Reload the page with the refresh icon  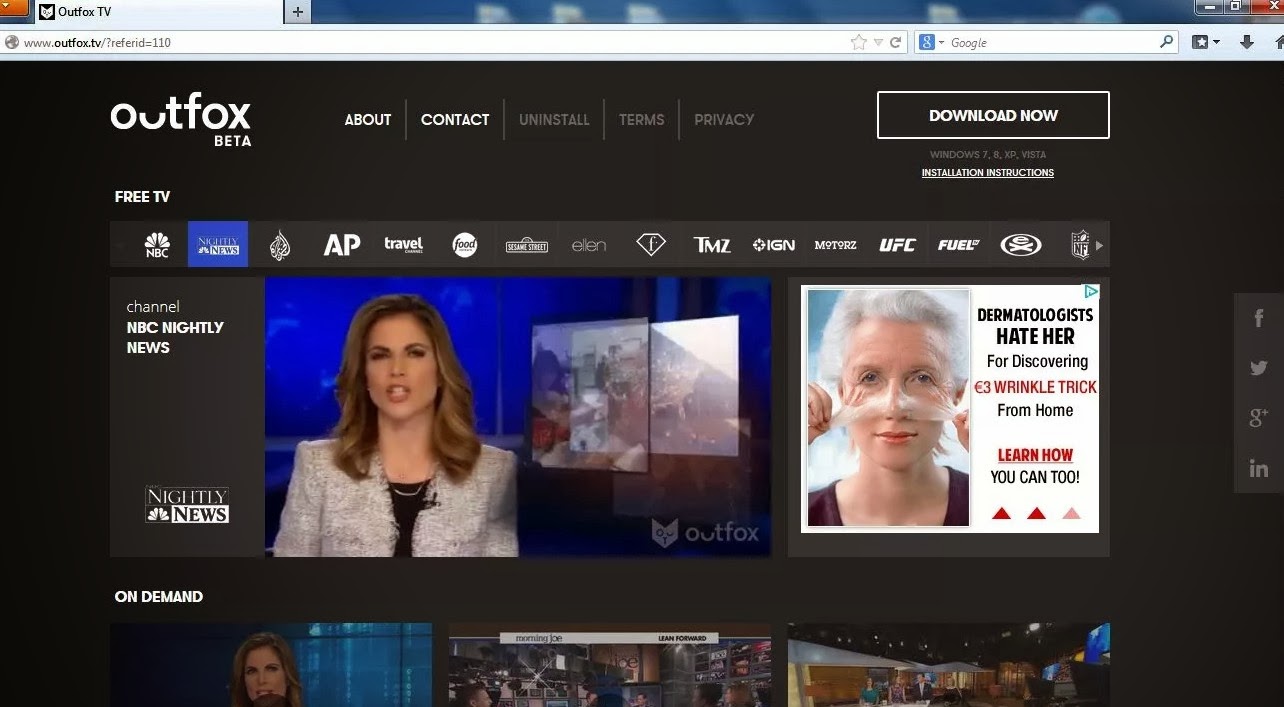click(x=896, y=43)
